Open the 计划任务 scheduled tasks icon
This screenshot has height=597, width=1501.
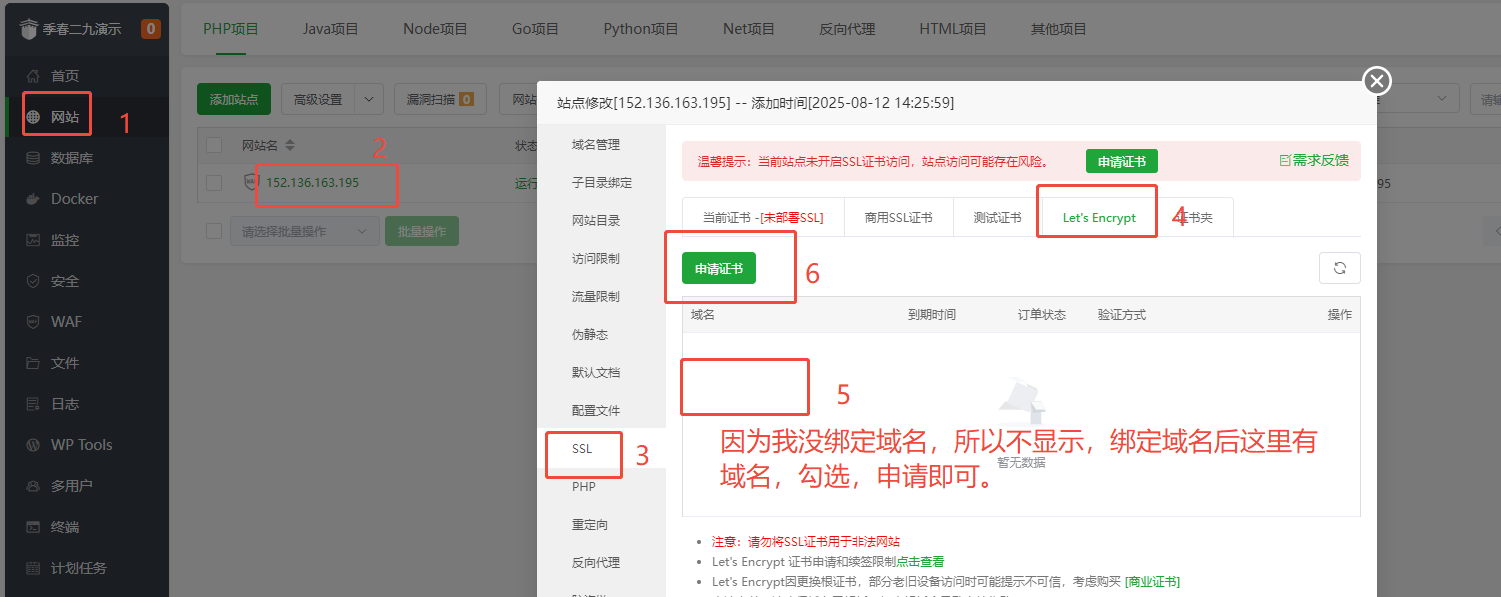[x=33, y=568]
